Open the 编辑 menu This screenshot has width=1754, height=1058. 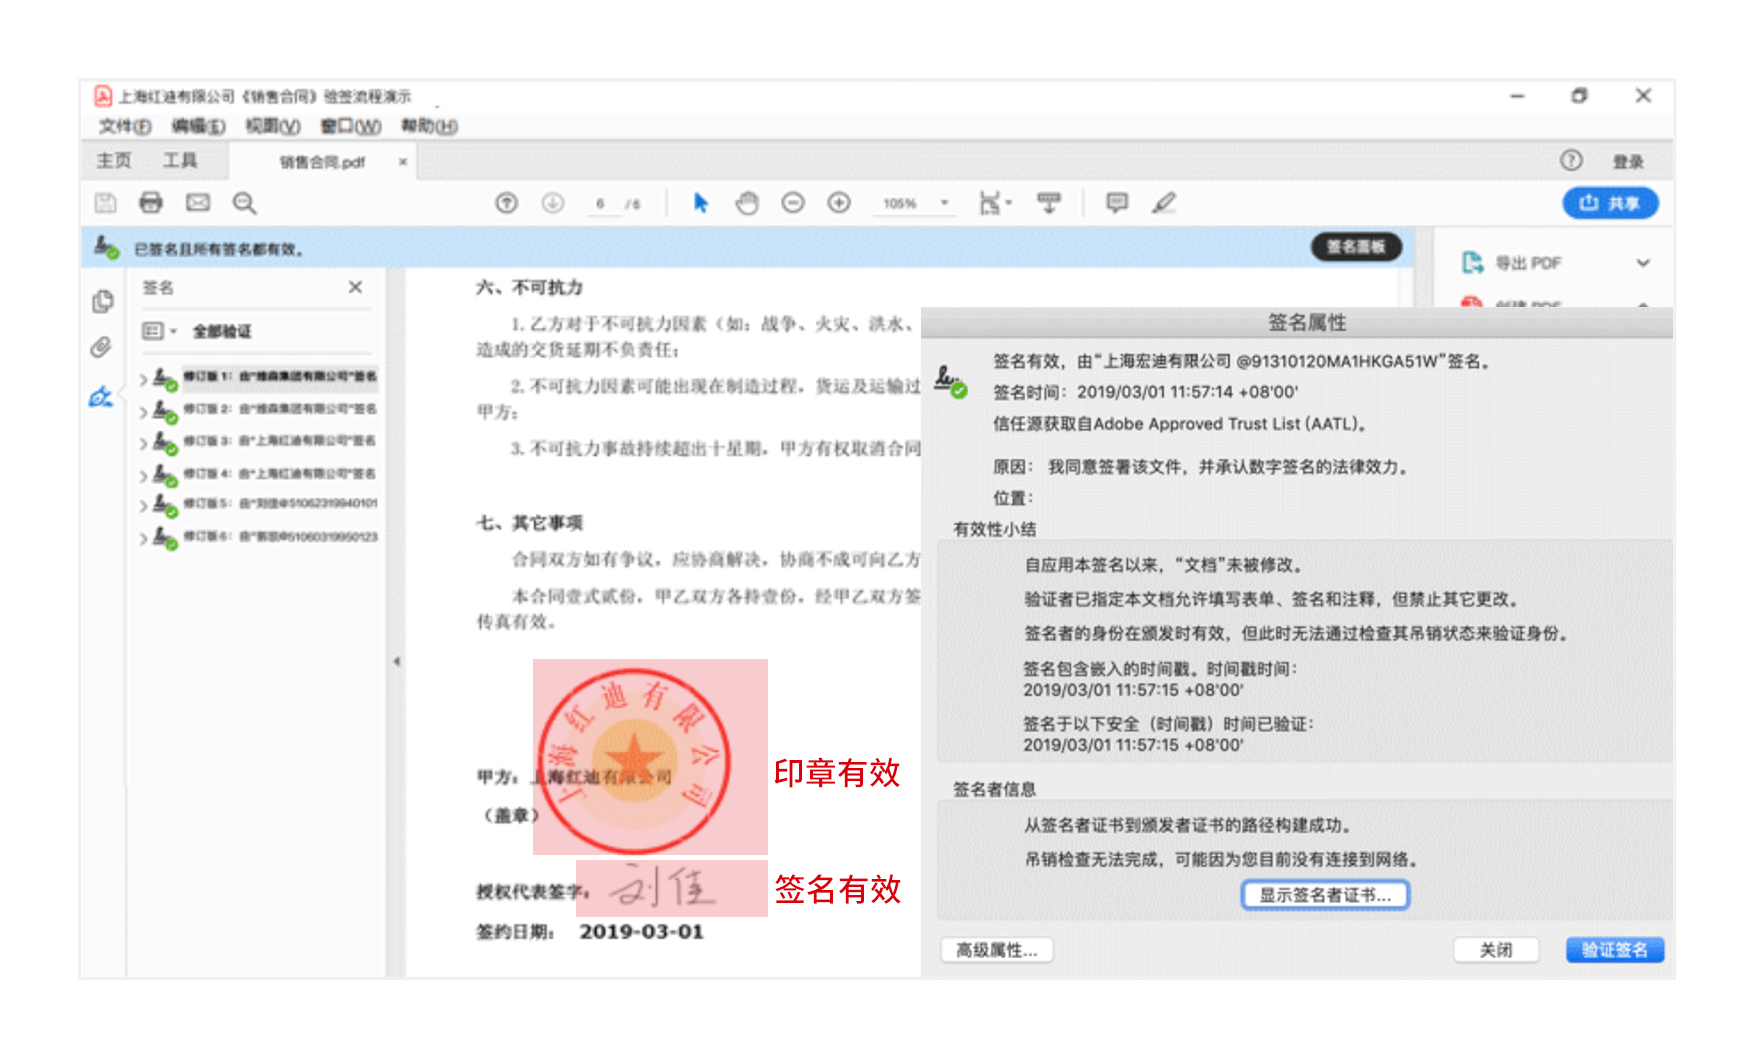198,126
